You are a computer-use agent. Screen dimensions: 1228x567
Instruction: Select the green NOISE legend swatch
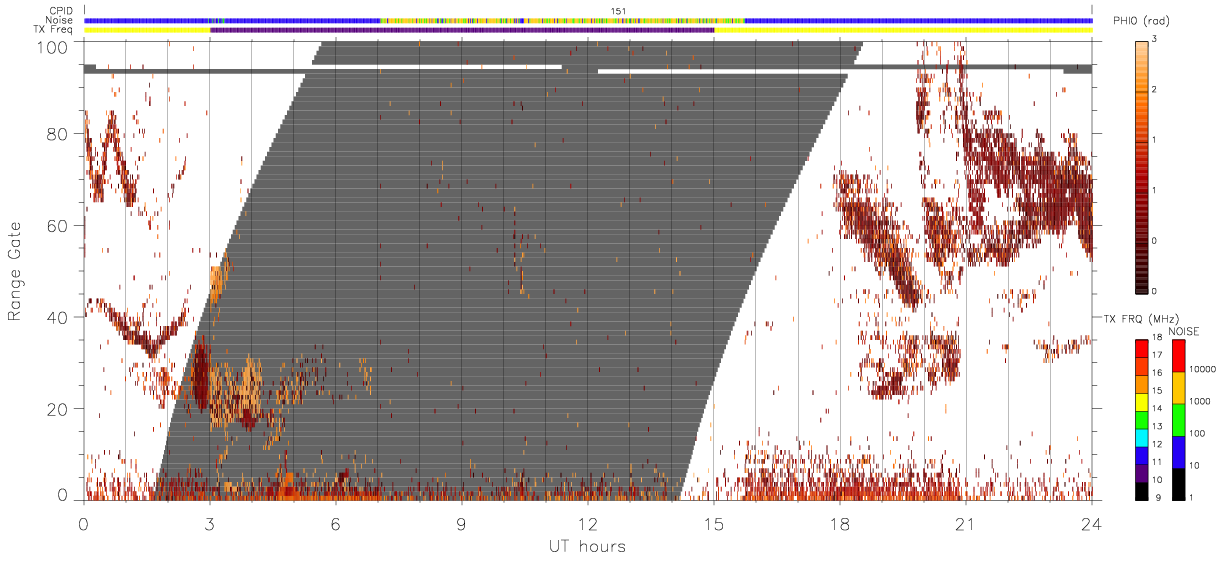(1179, 419)
